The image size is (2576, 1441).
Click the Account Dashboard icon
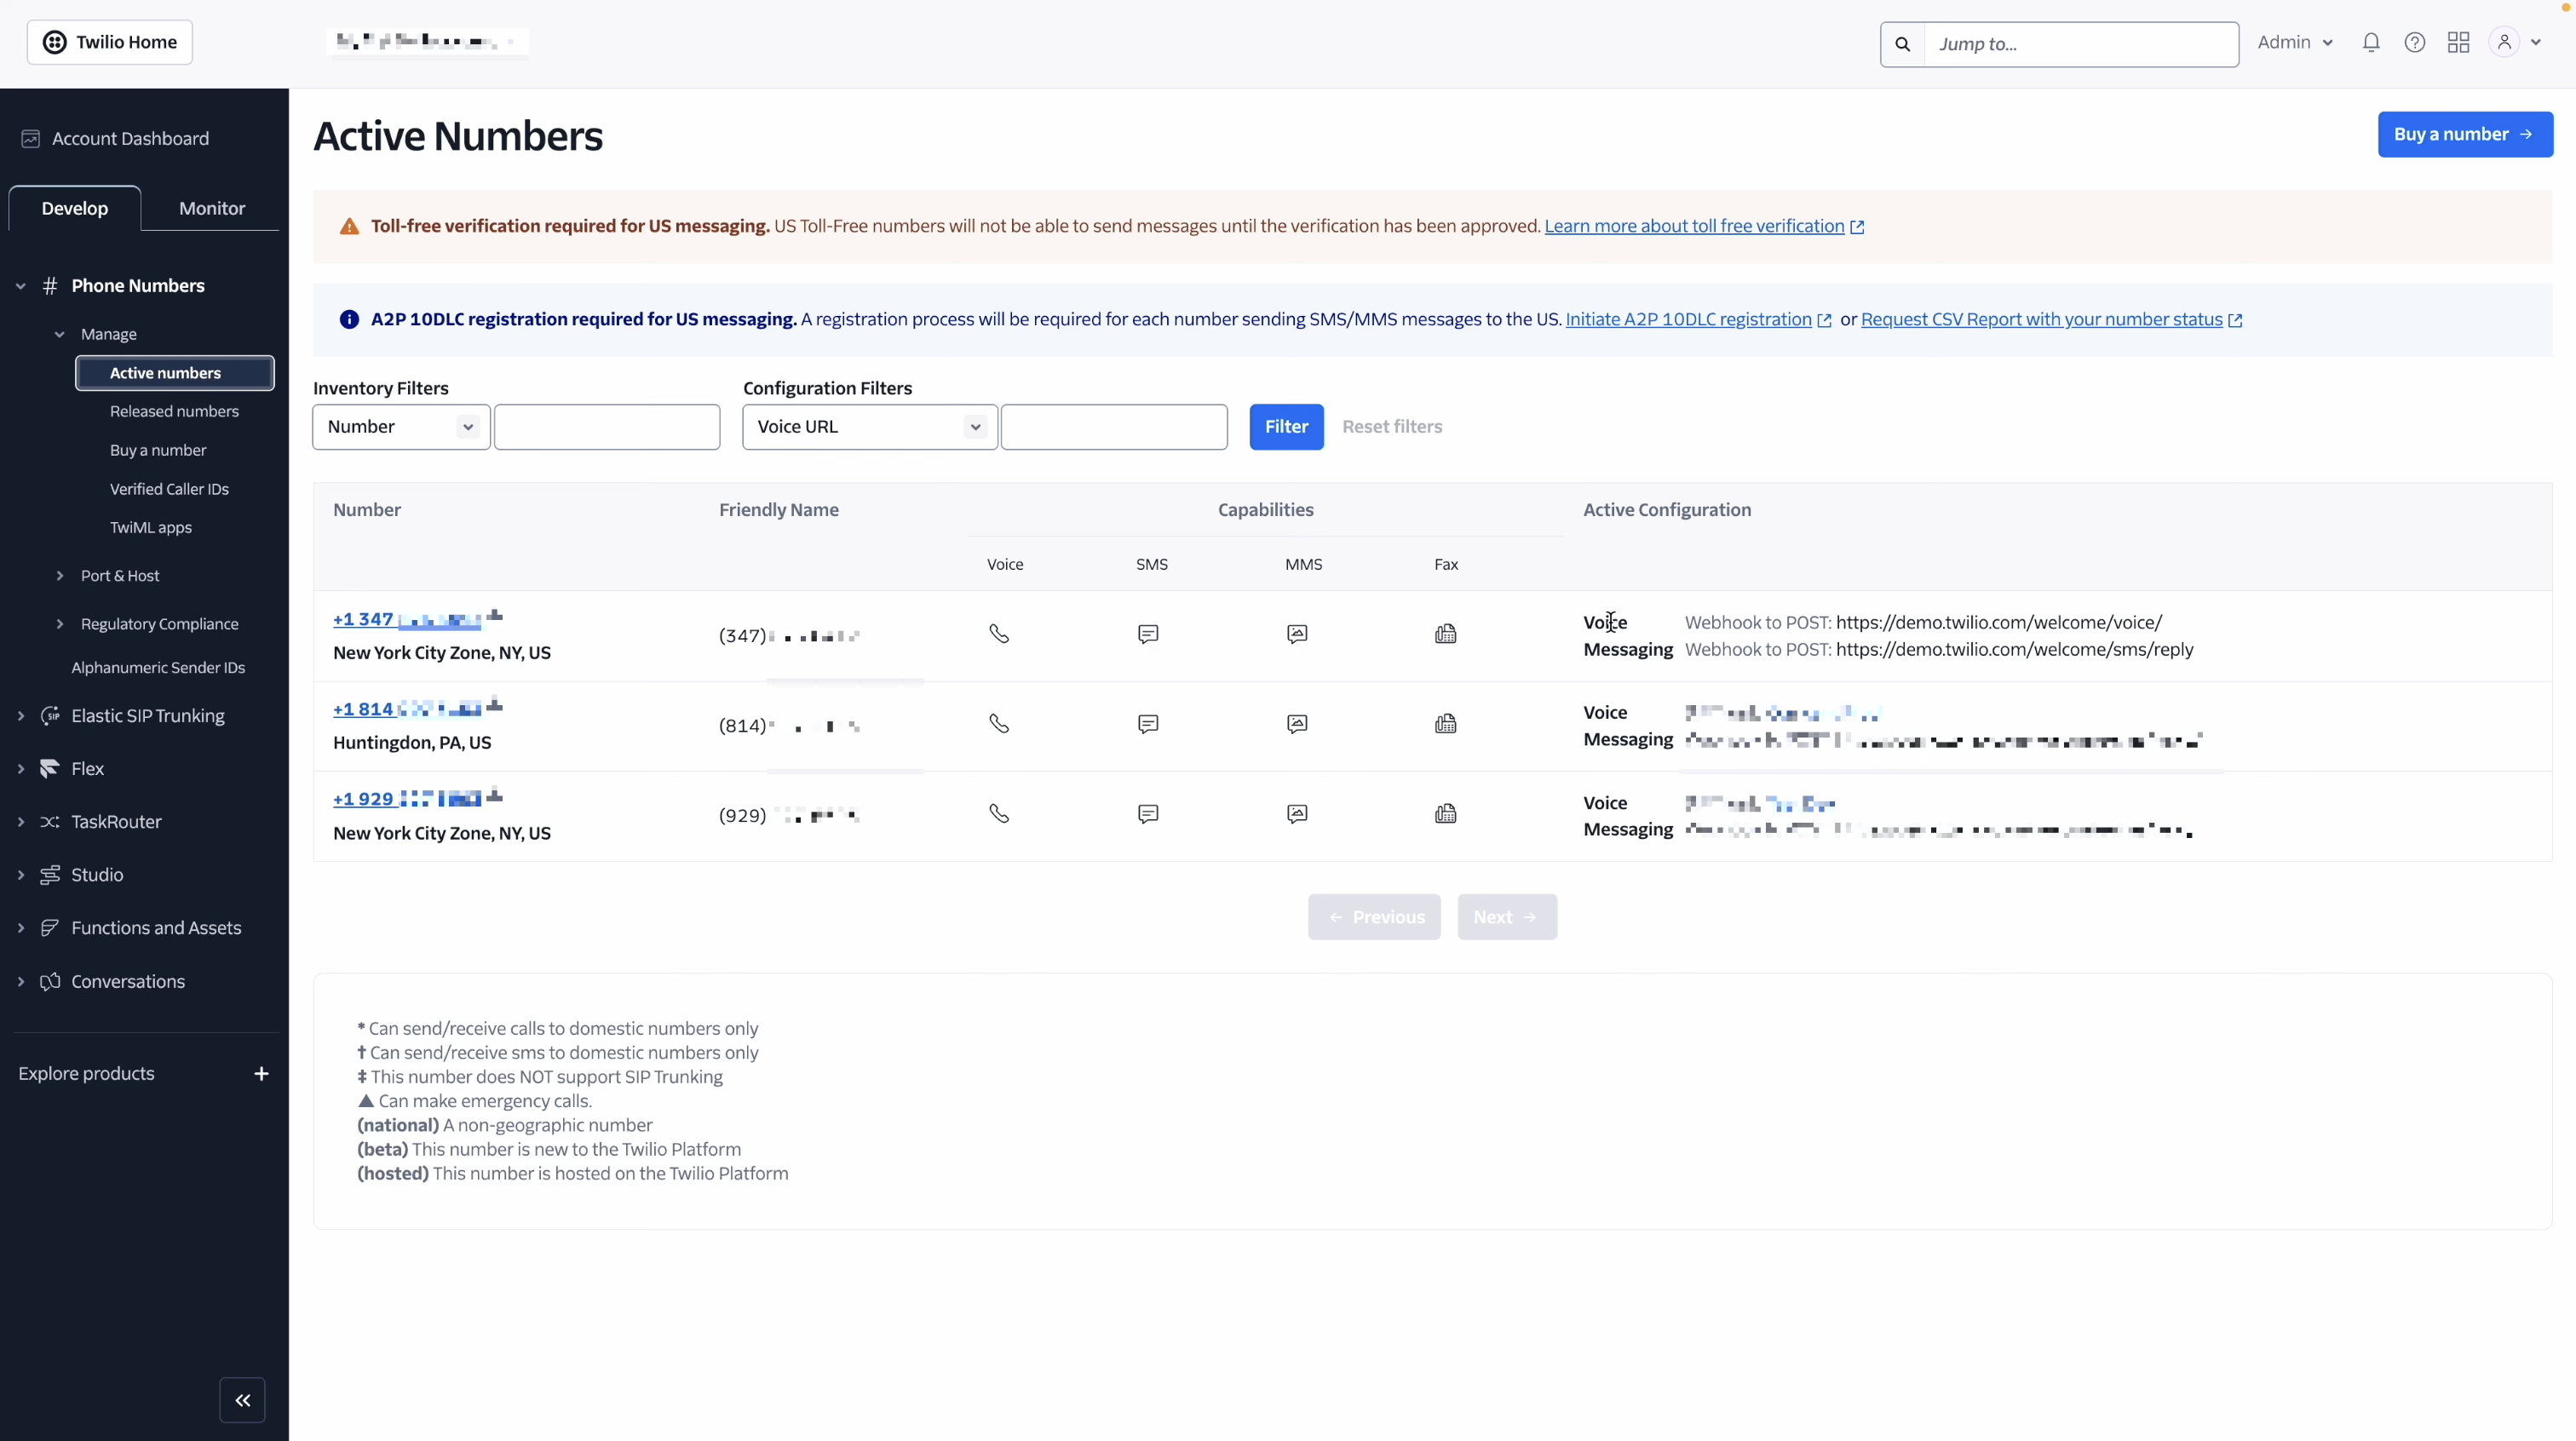31,139
